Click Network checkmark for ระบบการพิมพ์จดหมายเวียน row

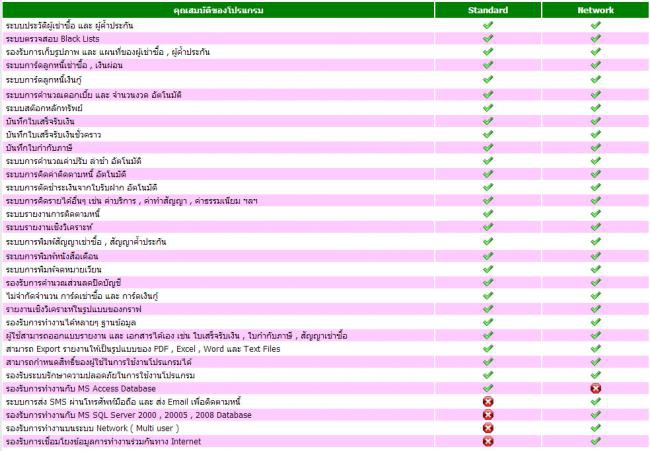[x=596, y=269]
